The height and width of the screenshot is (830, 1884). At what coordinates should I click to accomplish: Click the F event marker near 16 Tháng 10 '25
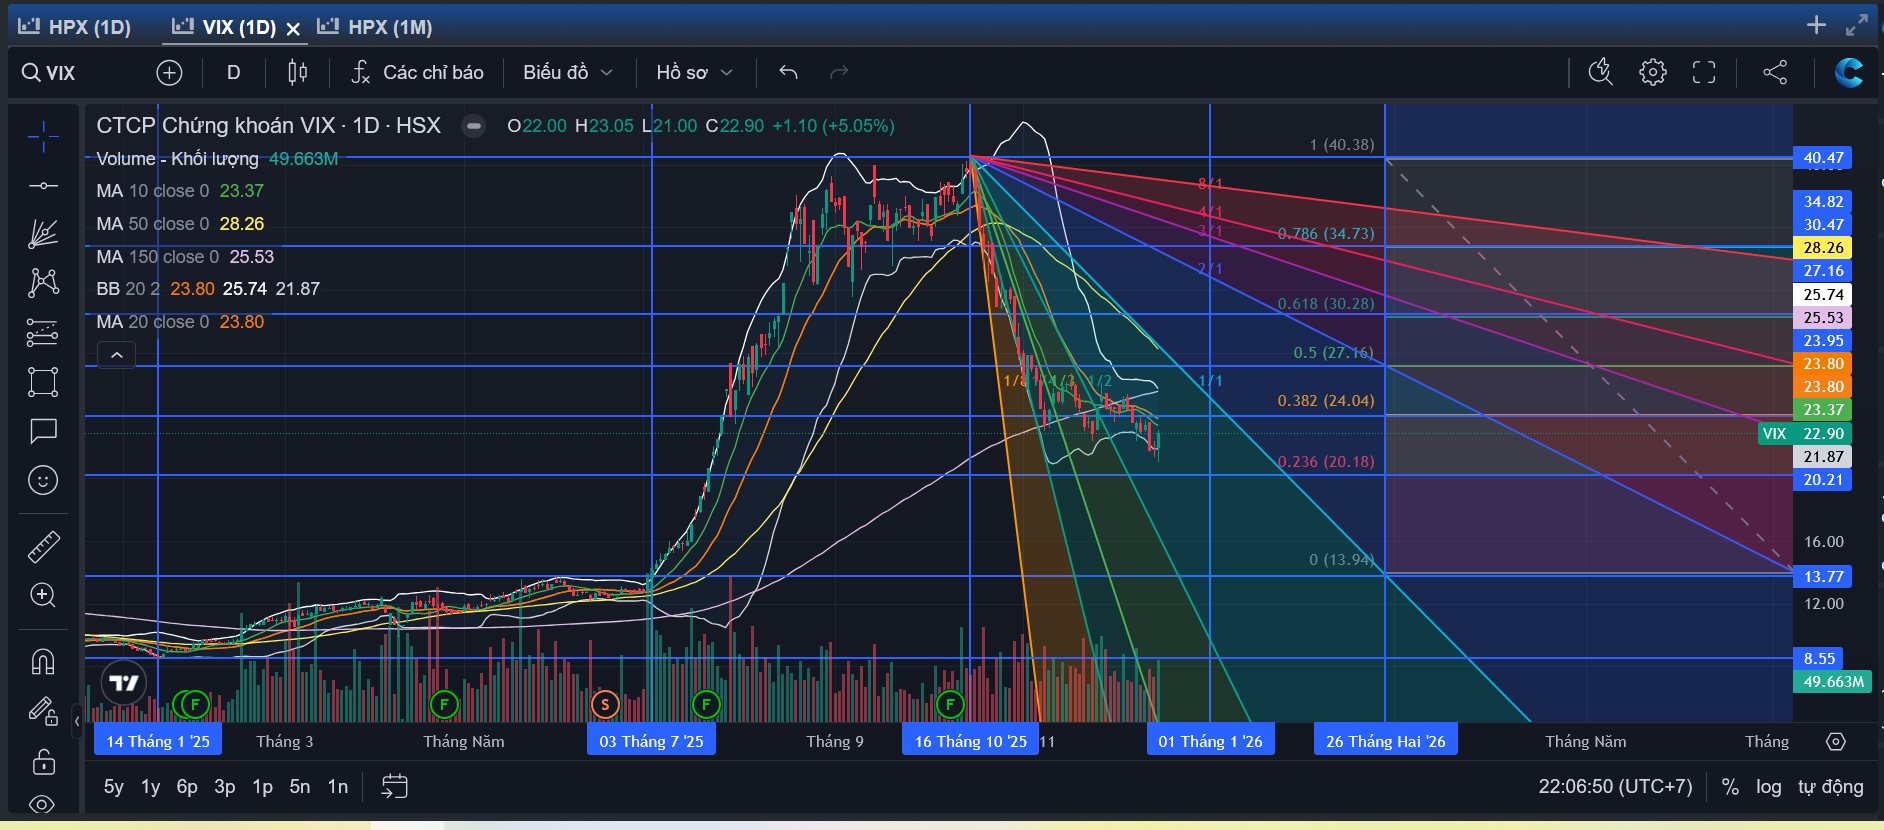tap(950, 705)
